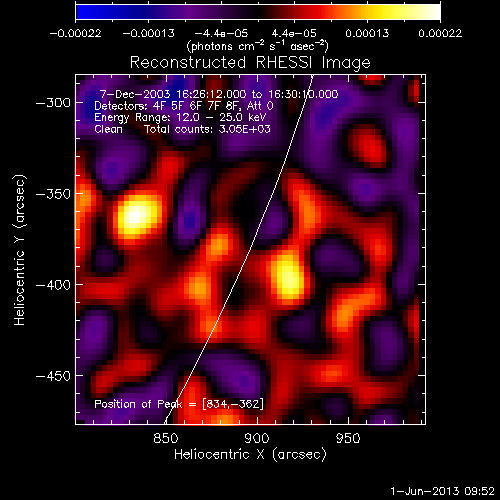500x500 pixels.
Task: Click the 'Reconstructed RHESSI Image' title
Action: [x=250, y=63]
